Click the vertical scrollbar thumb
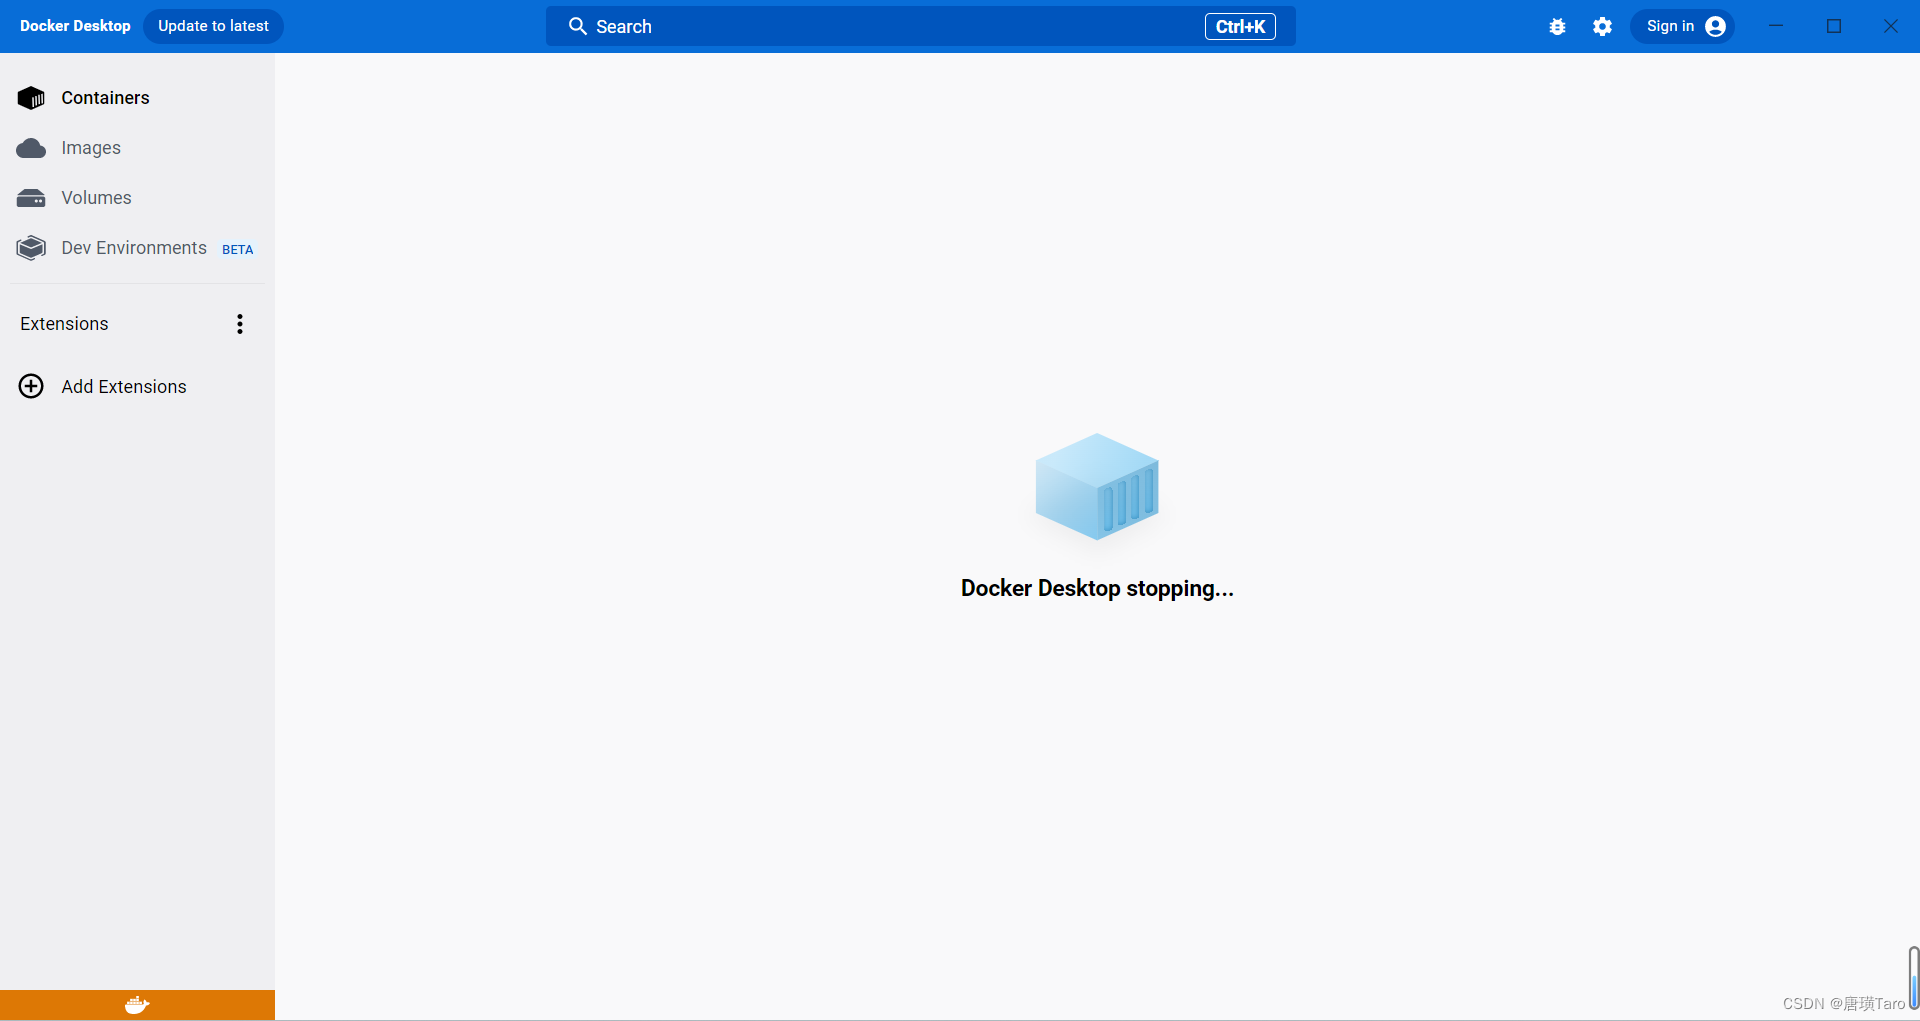1920x1021 pixels. coord(1913,978)
